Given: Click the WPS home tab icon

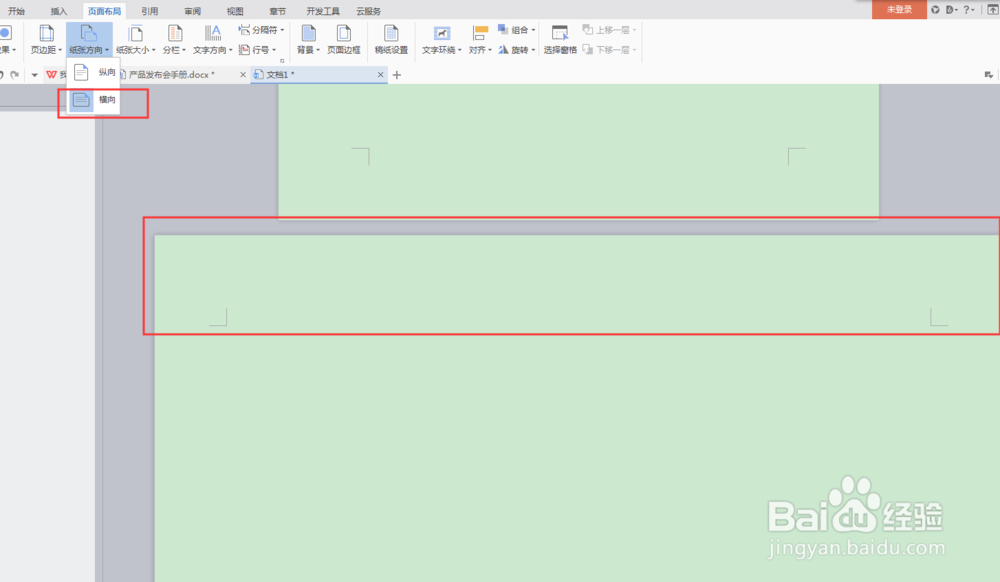Looking at the screenshot, I should point(52,75).
